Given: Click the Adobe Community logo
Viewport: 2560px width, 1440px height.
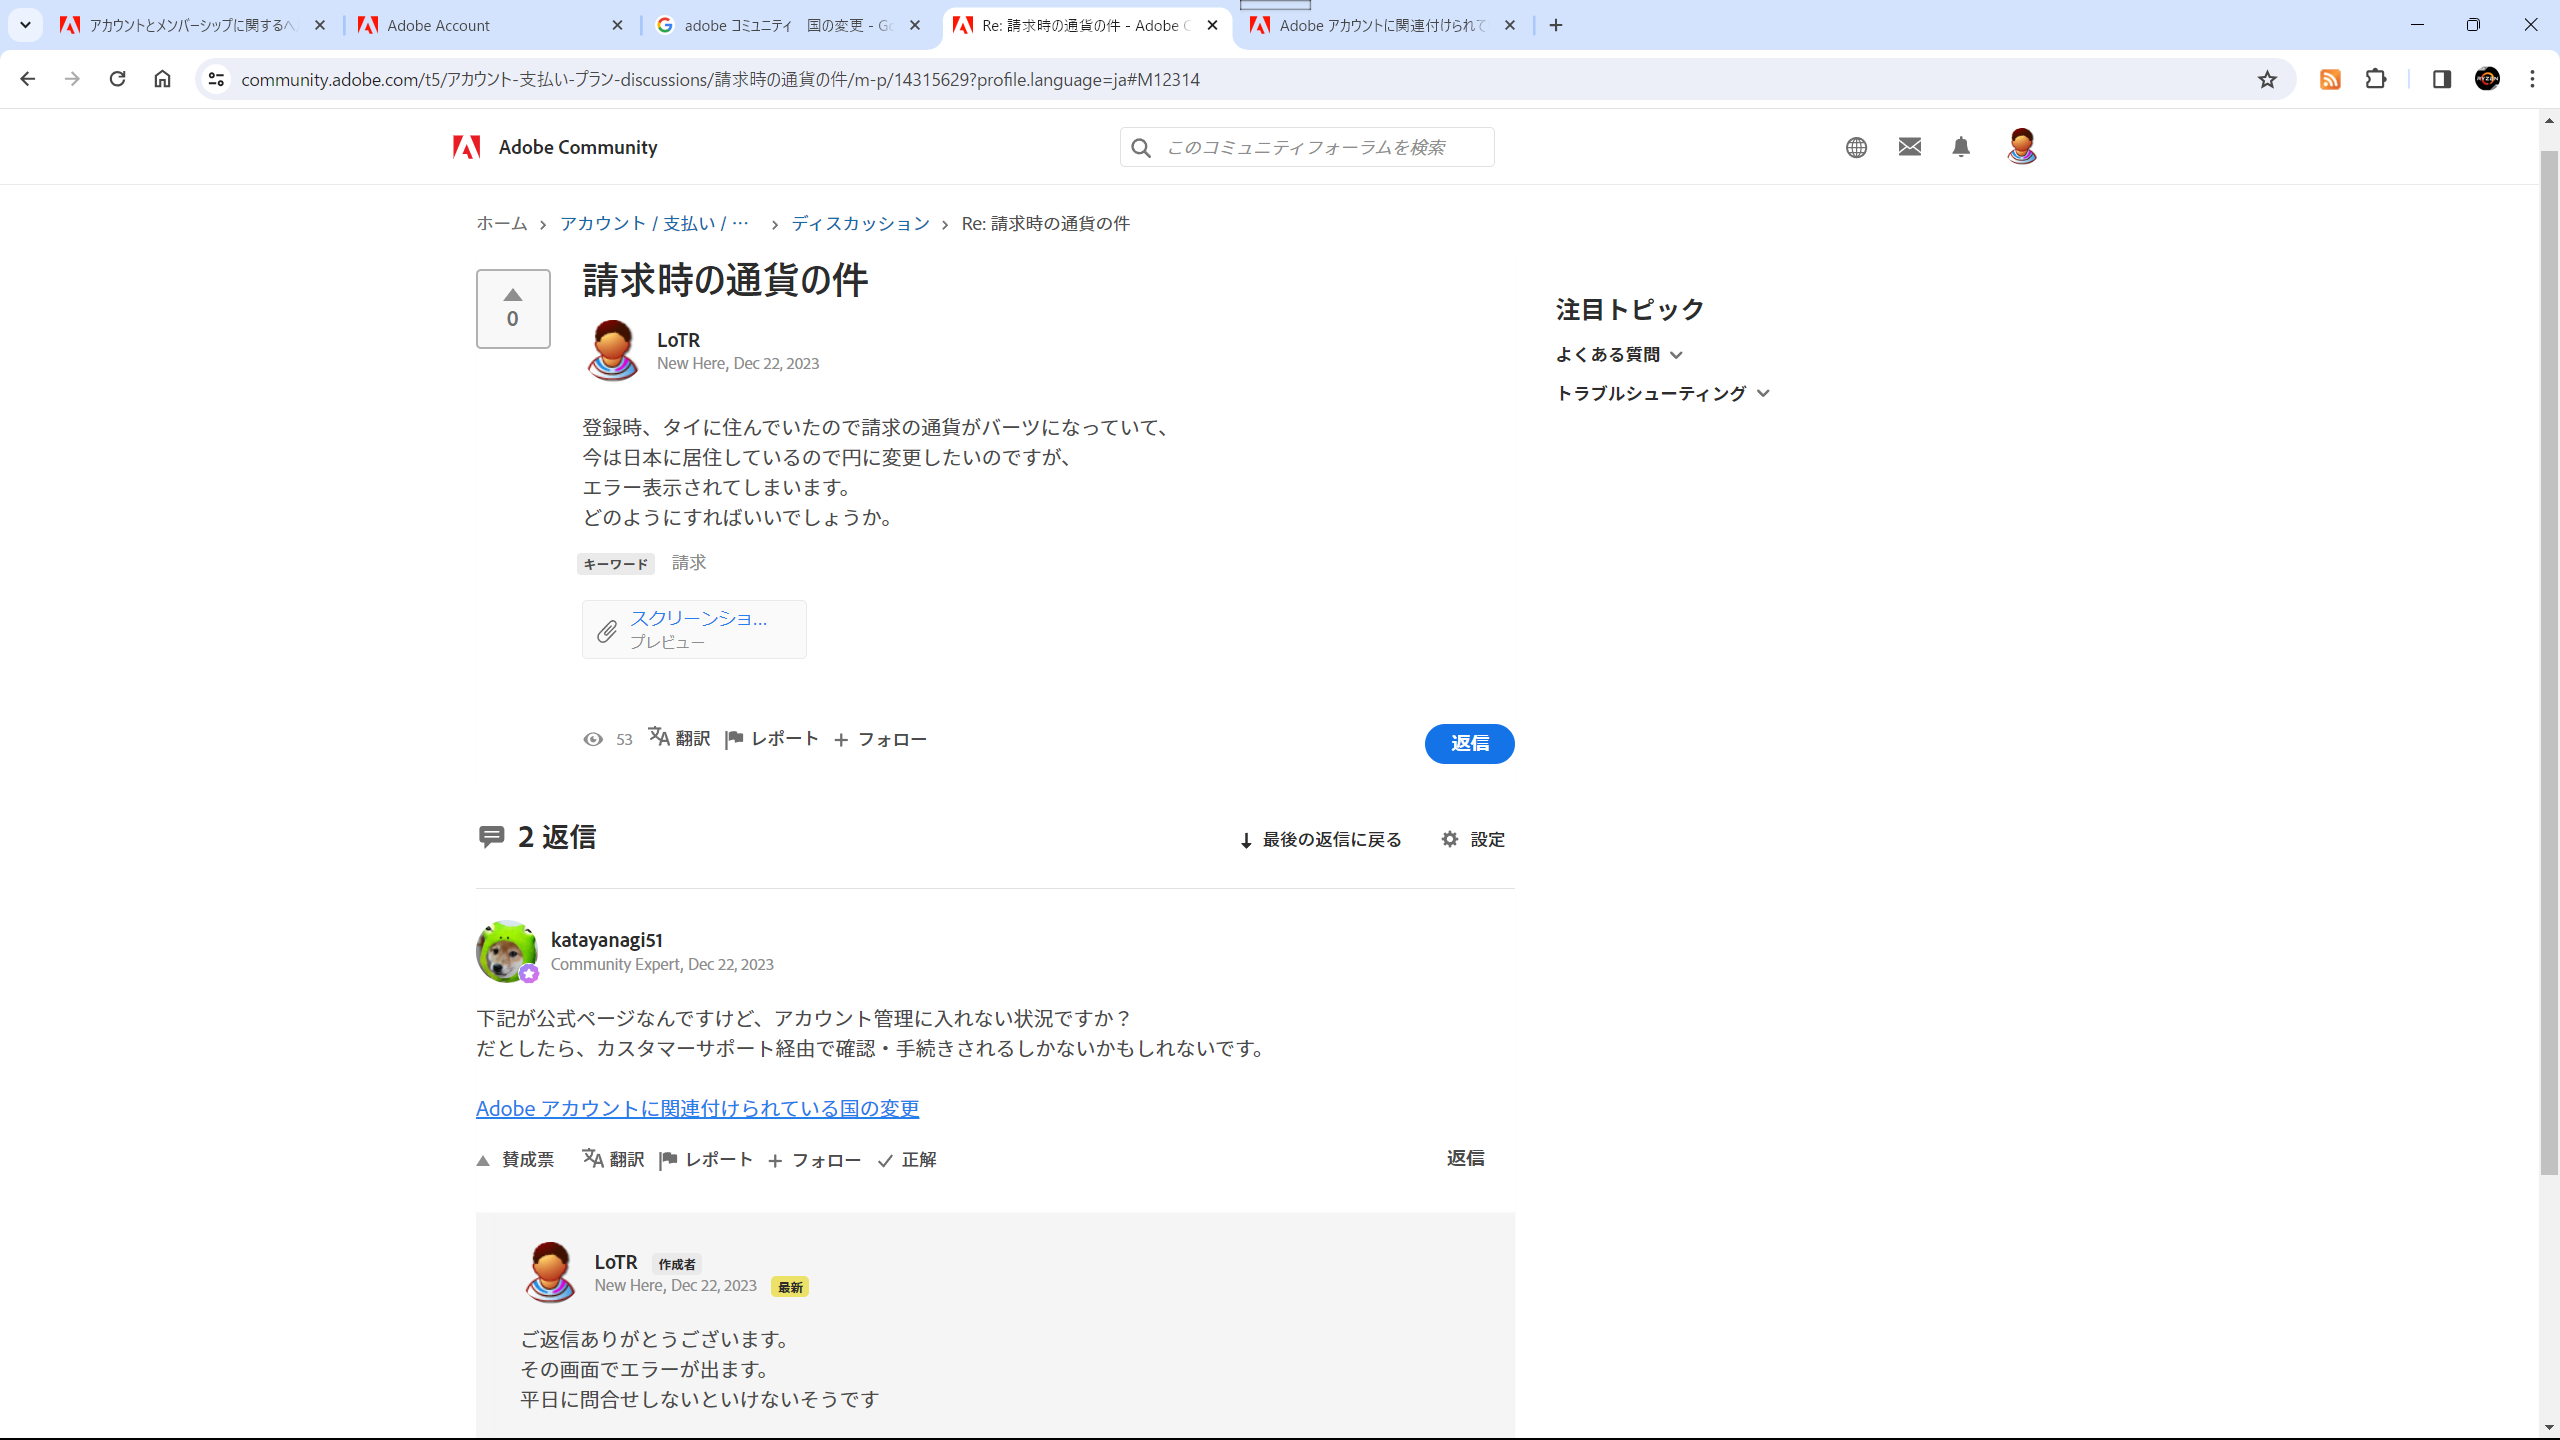Looking at the screenshot, I should pyautogui.click(x=555, y=147).
